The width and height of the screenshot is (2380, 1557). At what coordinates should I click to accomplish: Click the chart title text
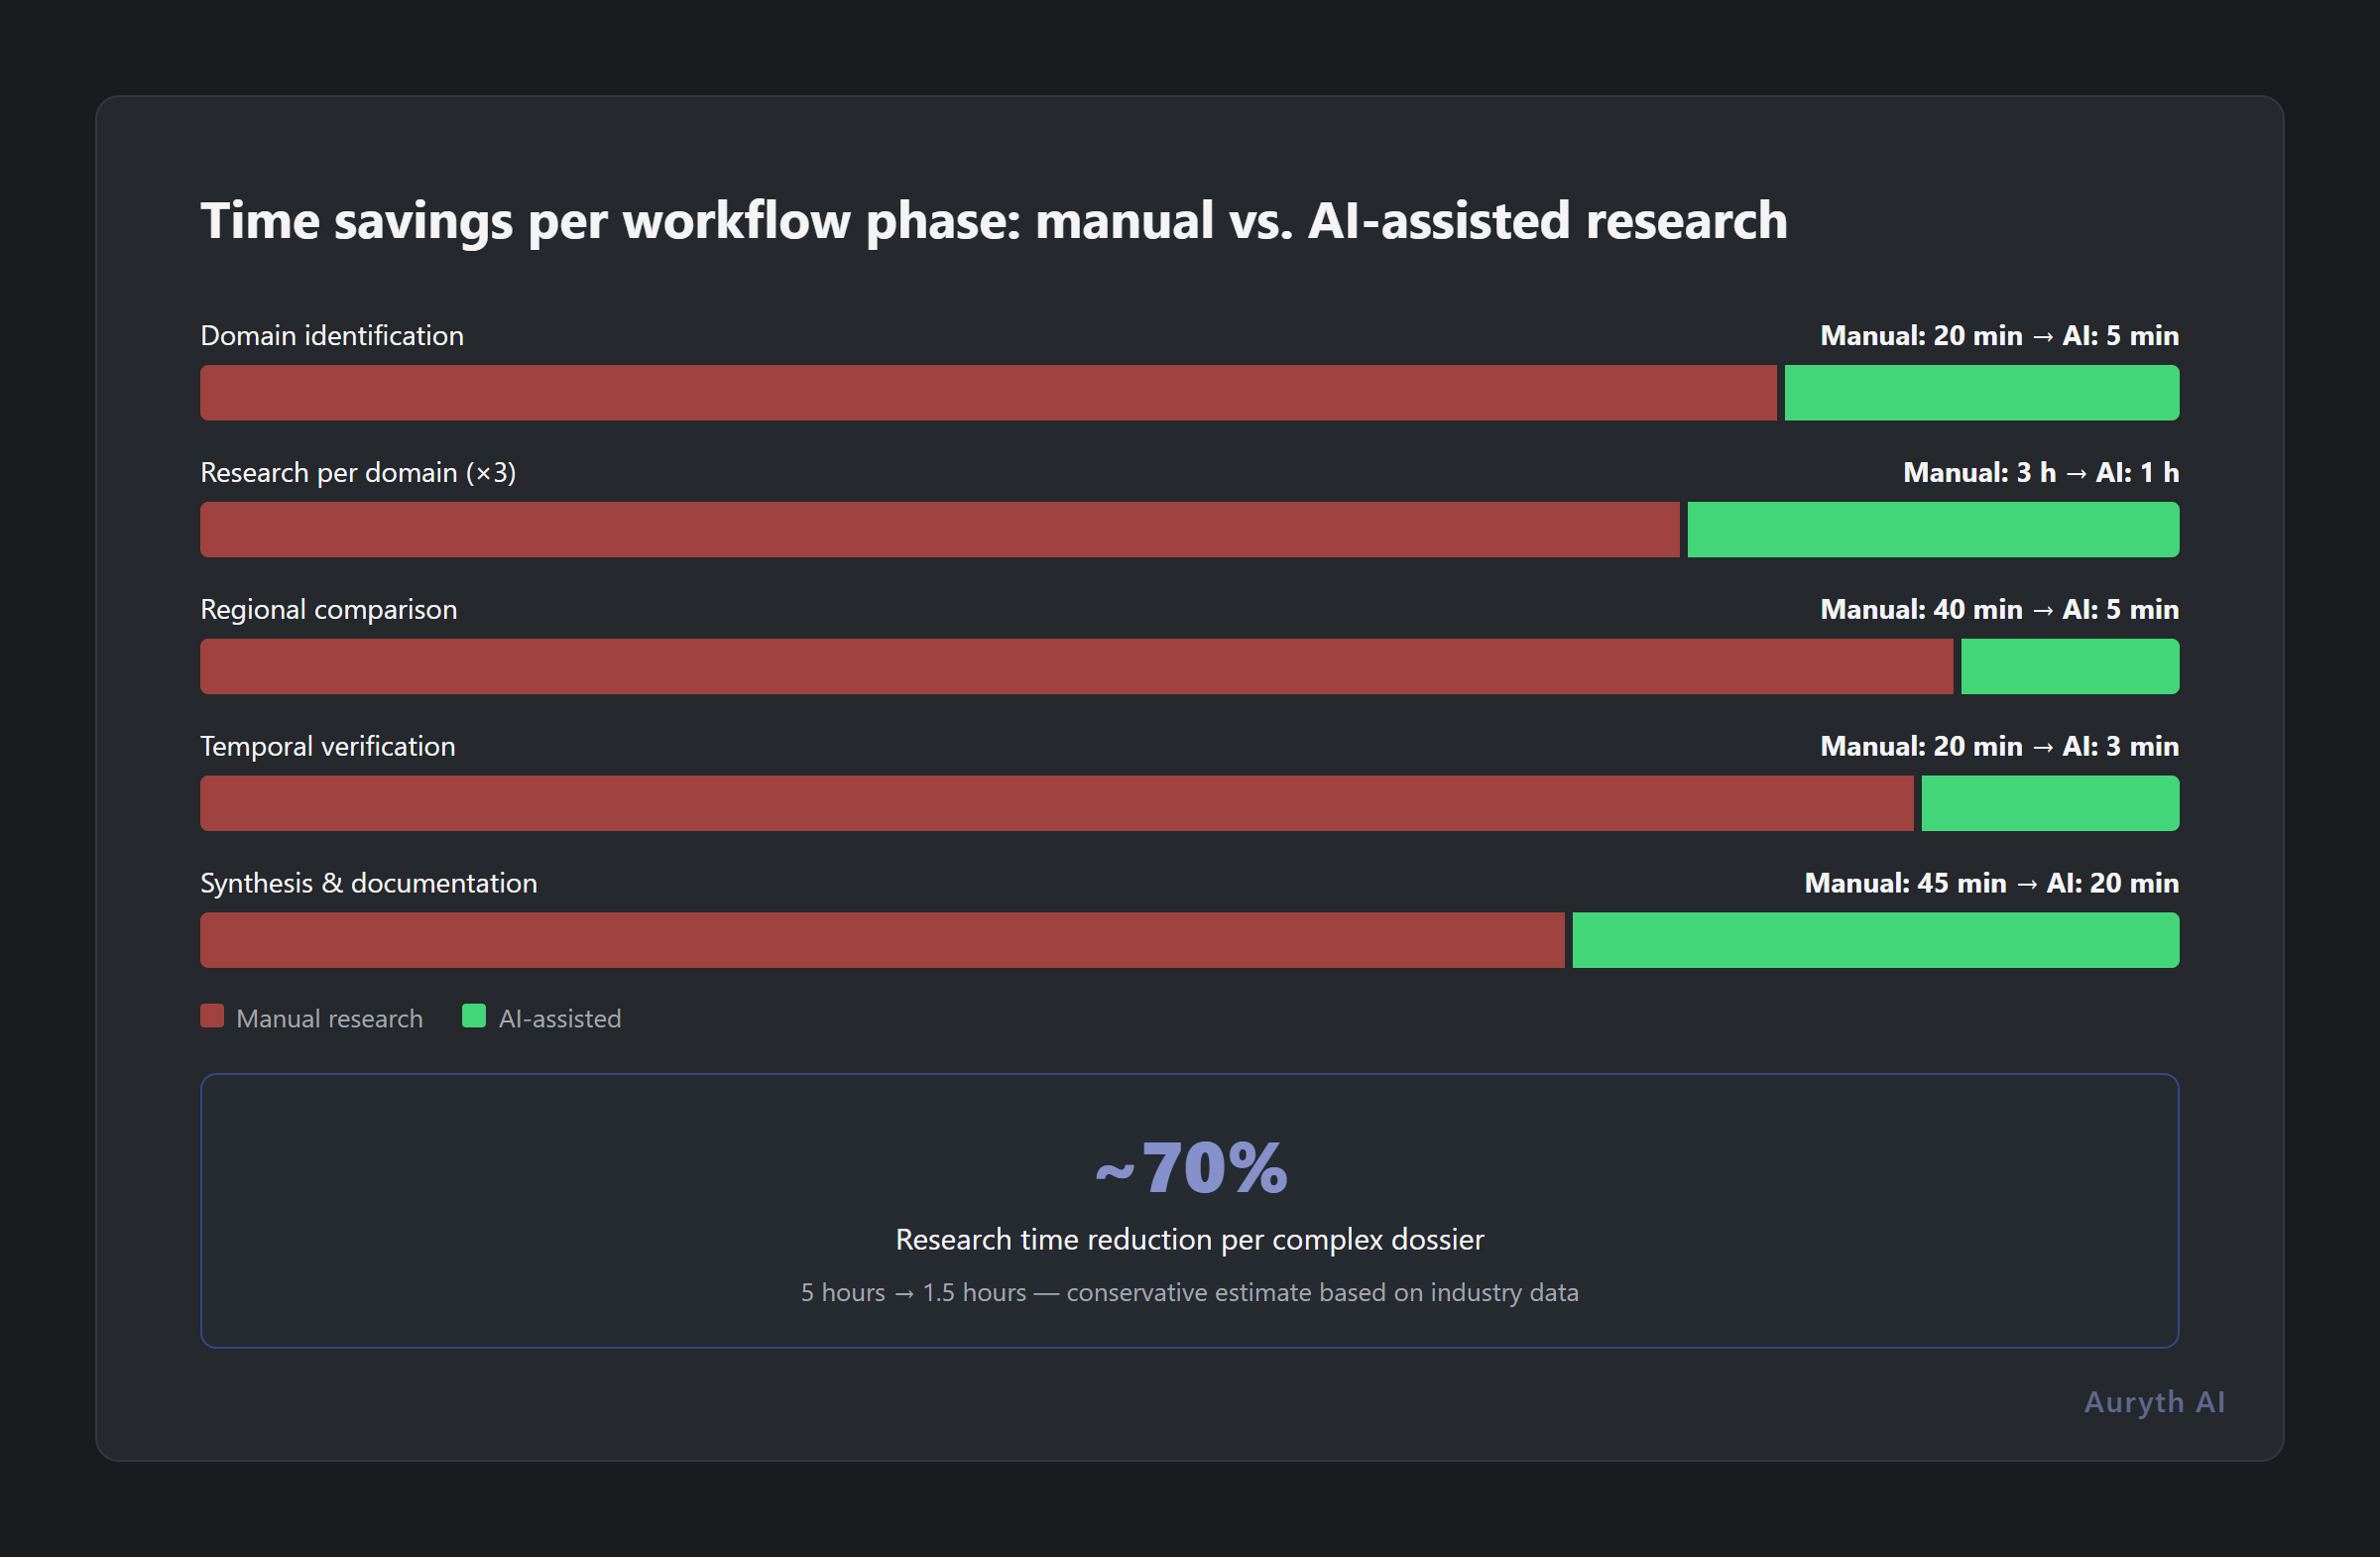tap(993, 221)
